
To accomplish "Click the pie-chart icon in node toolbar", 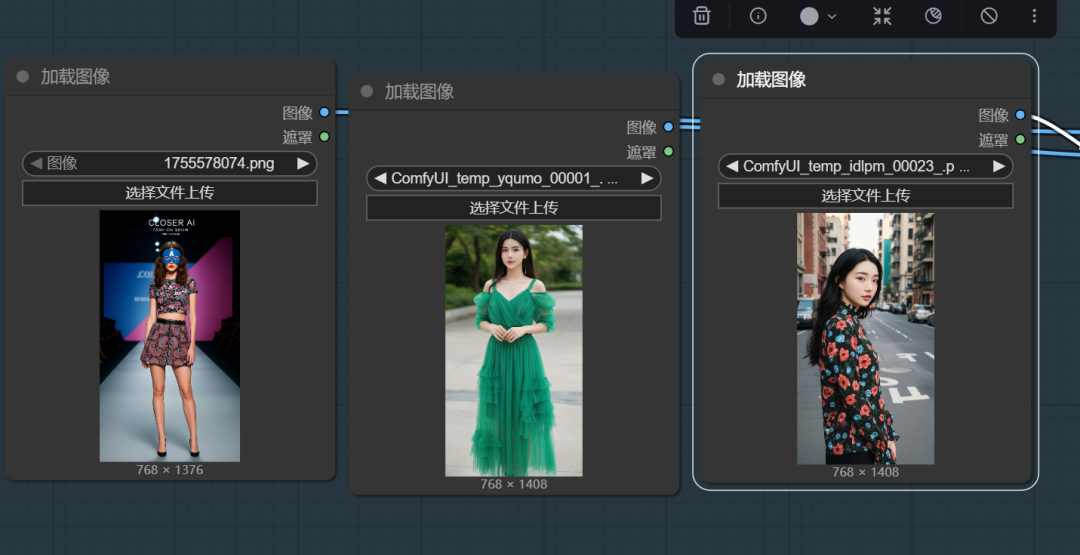I will pyautogui.click(x=933, y=16).
